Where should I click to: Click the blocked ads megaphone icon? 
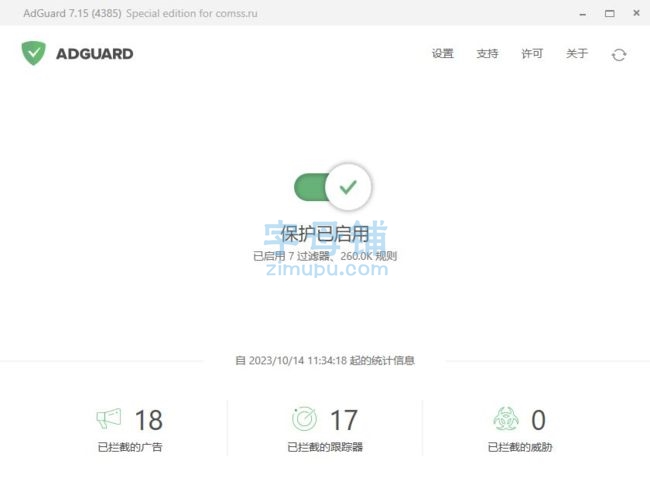pyautogui.click(x=109, y=418)
